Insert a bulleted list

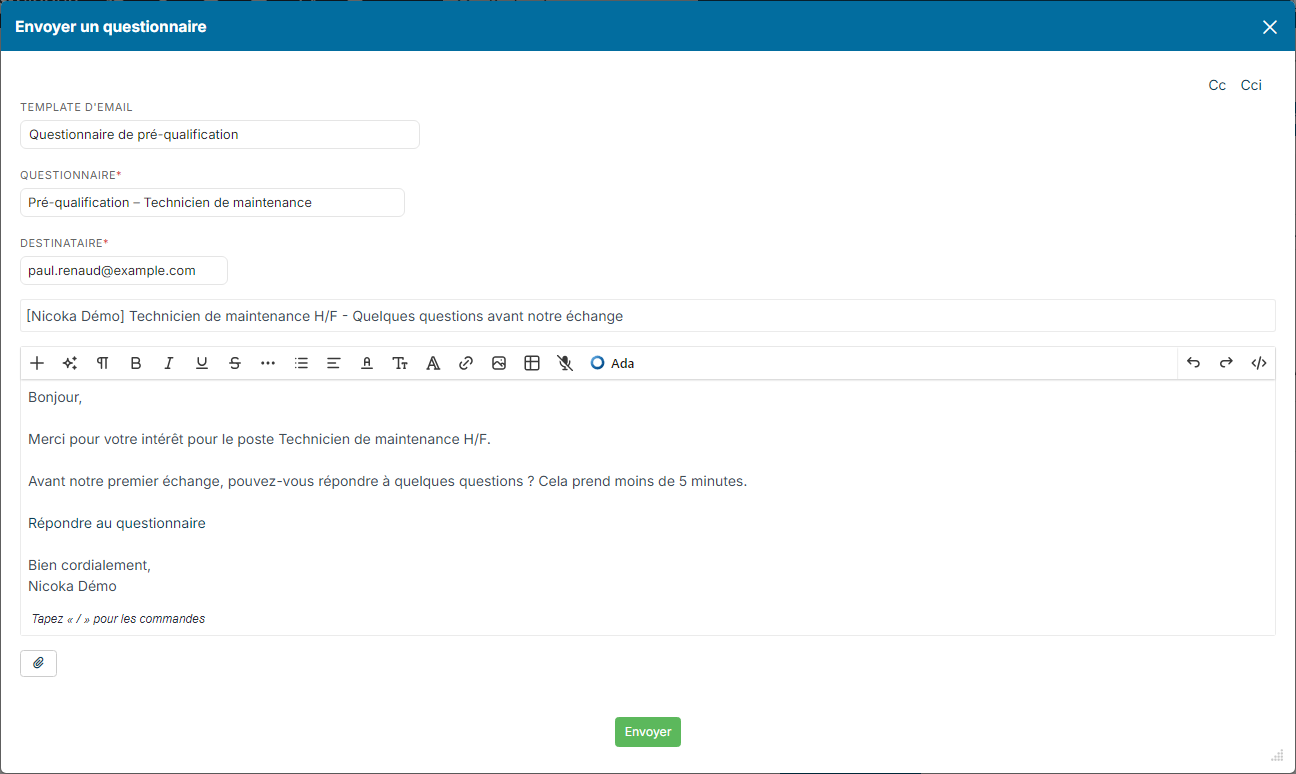tap(301, 363)
